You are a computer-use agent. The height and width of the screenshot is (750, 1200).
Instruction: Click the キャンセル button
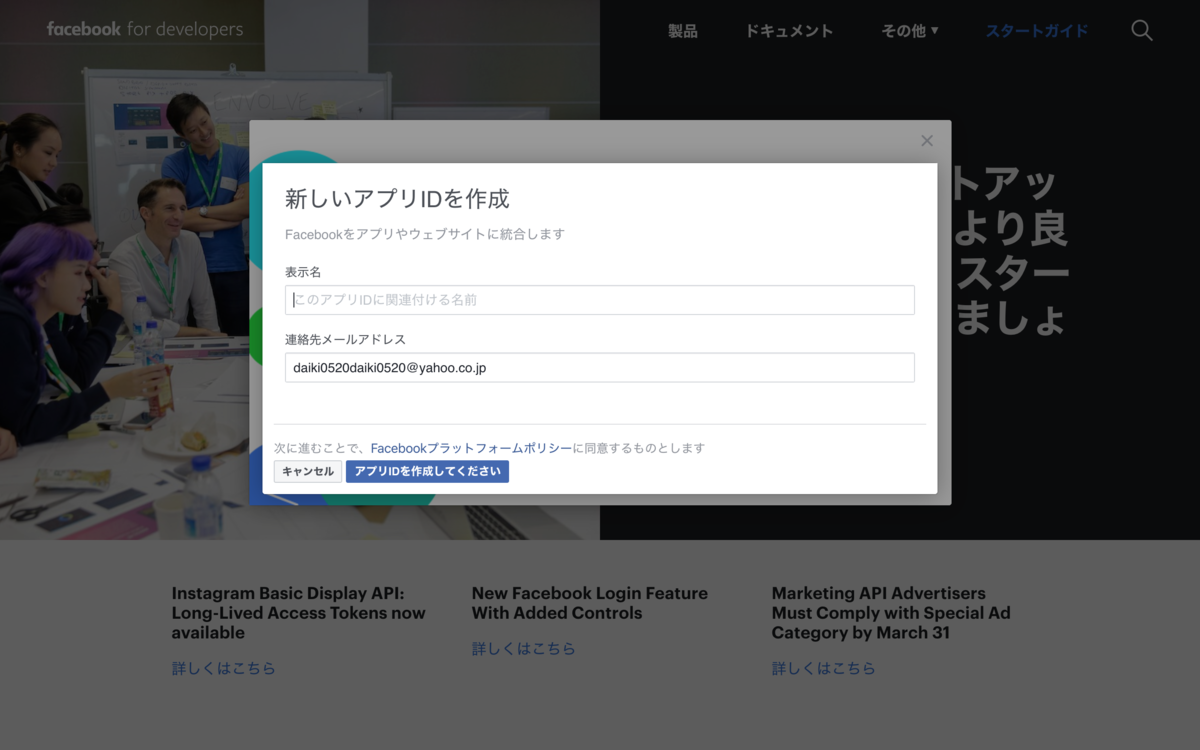[308, 471]
